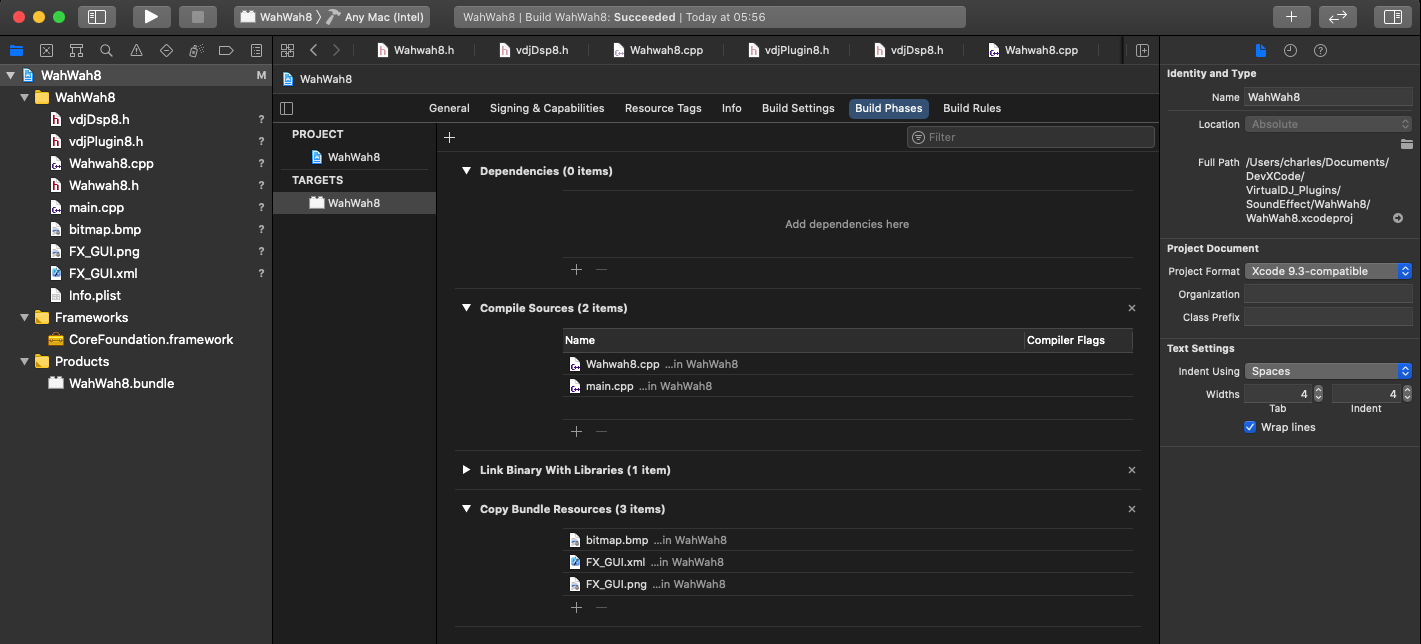This screenshot has width=1421, height=644.
Task: Delete the Copy Bundle Resources phase
Action: point(1132,509)
